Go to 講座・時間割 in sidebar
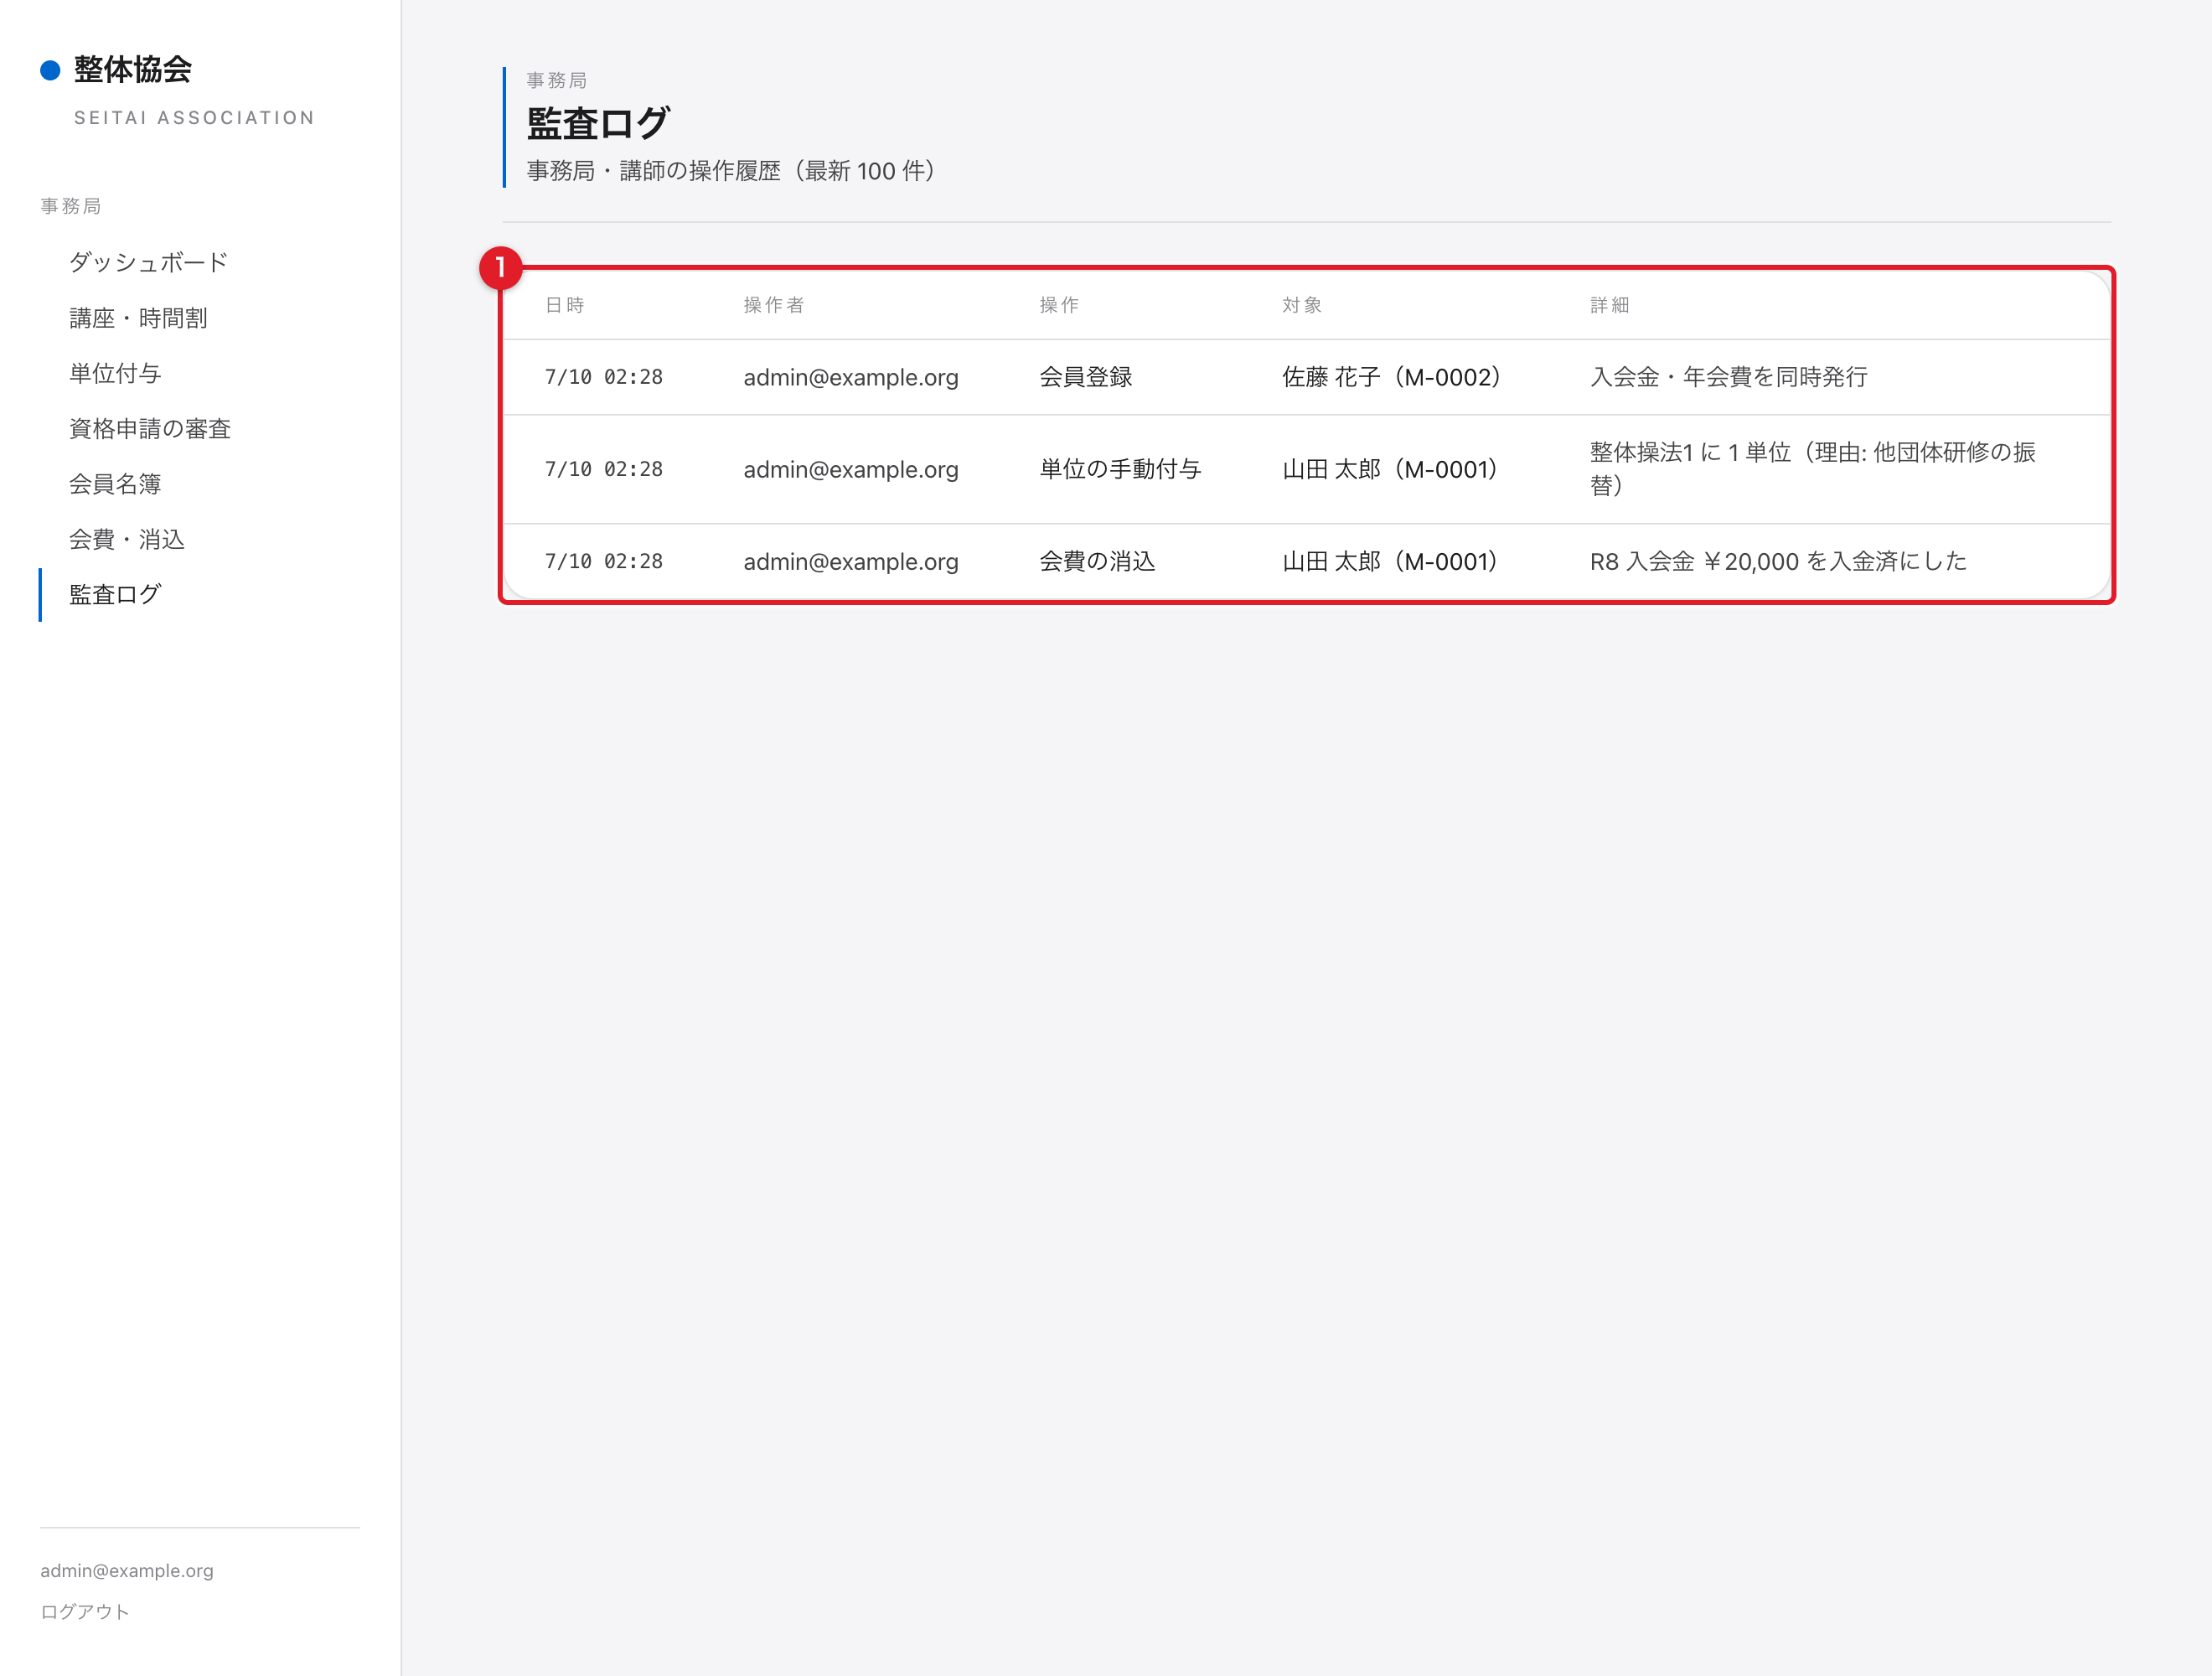This screenshot has height=1676, width=2212. 138,318
